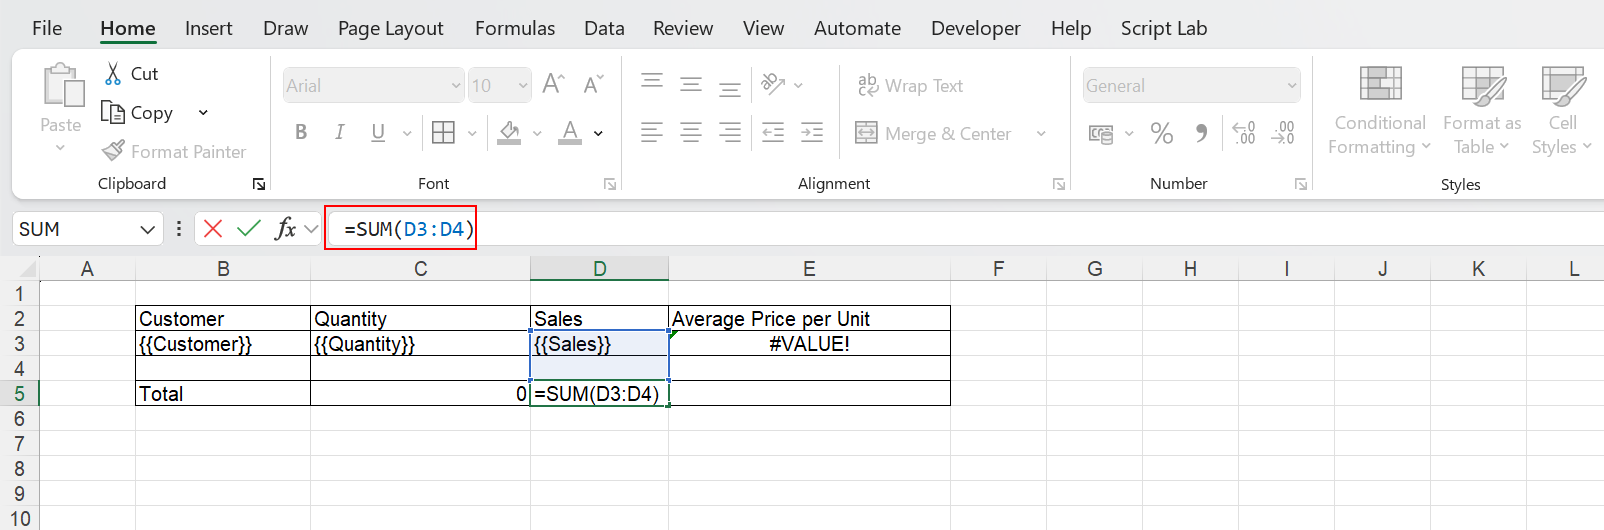
Task: Align text right in cell
Action: [x=730, y=132]
